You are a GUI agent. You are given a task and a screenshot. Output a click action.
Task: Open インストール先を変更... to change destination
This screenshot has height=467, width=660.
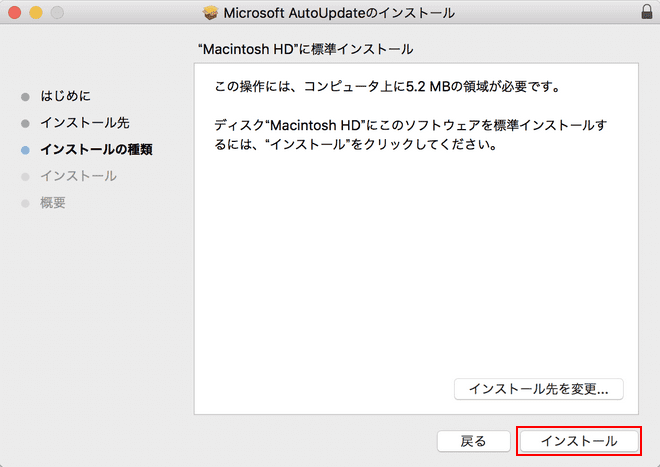pyautogui.click(x=538, y=389)
